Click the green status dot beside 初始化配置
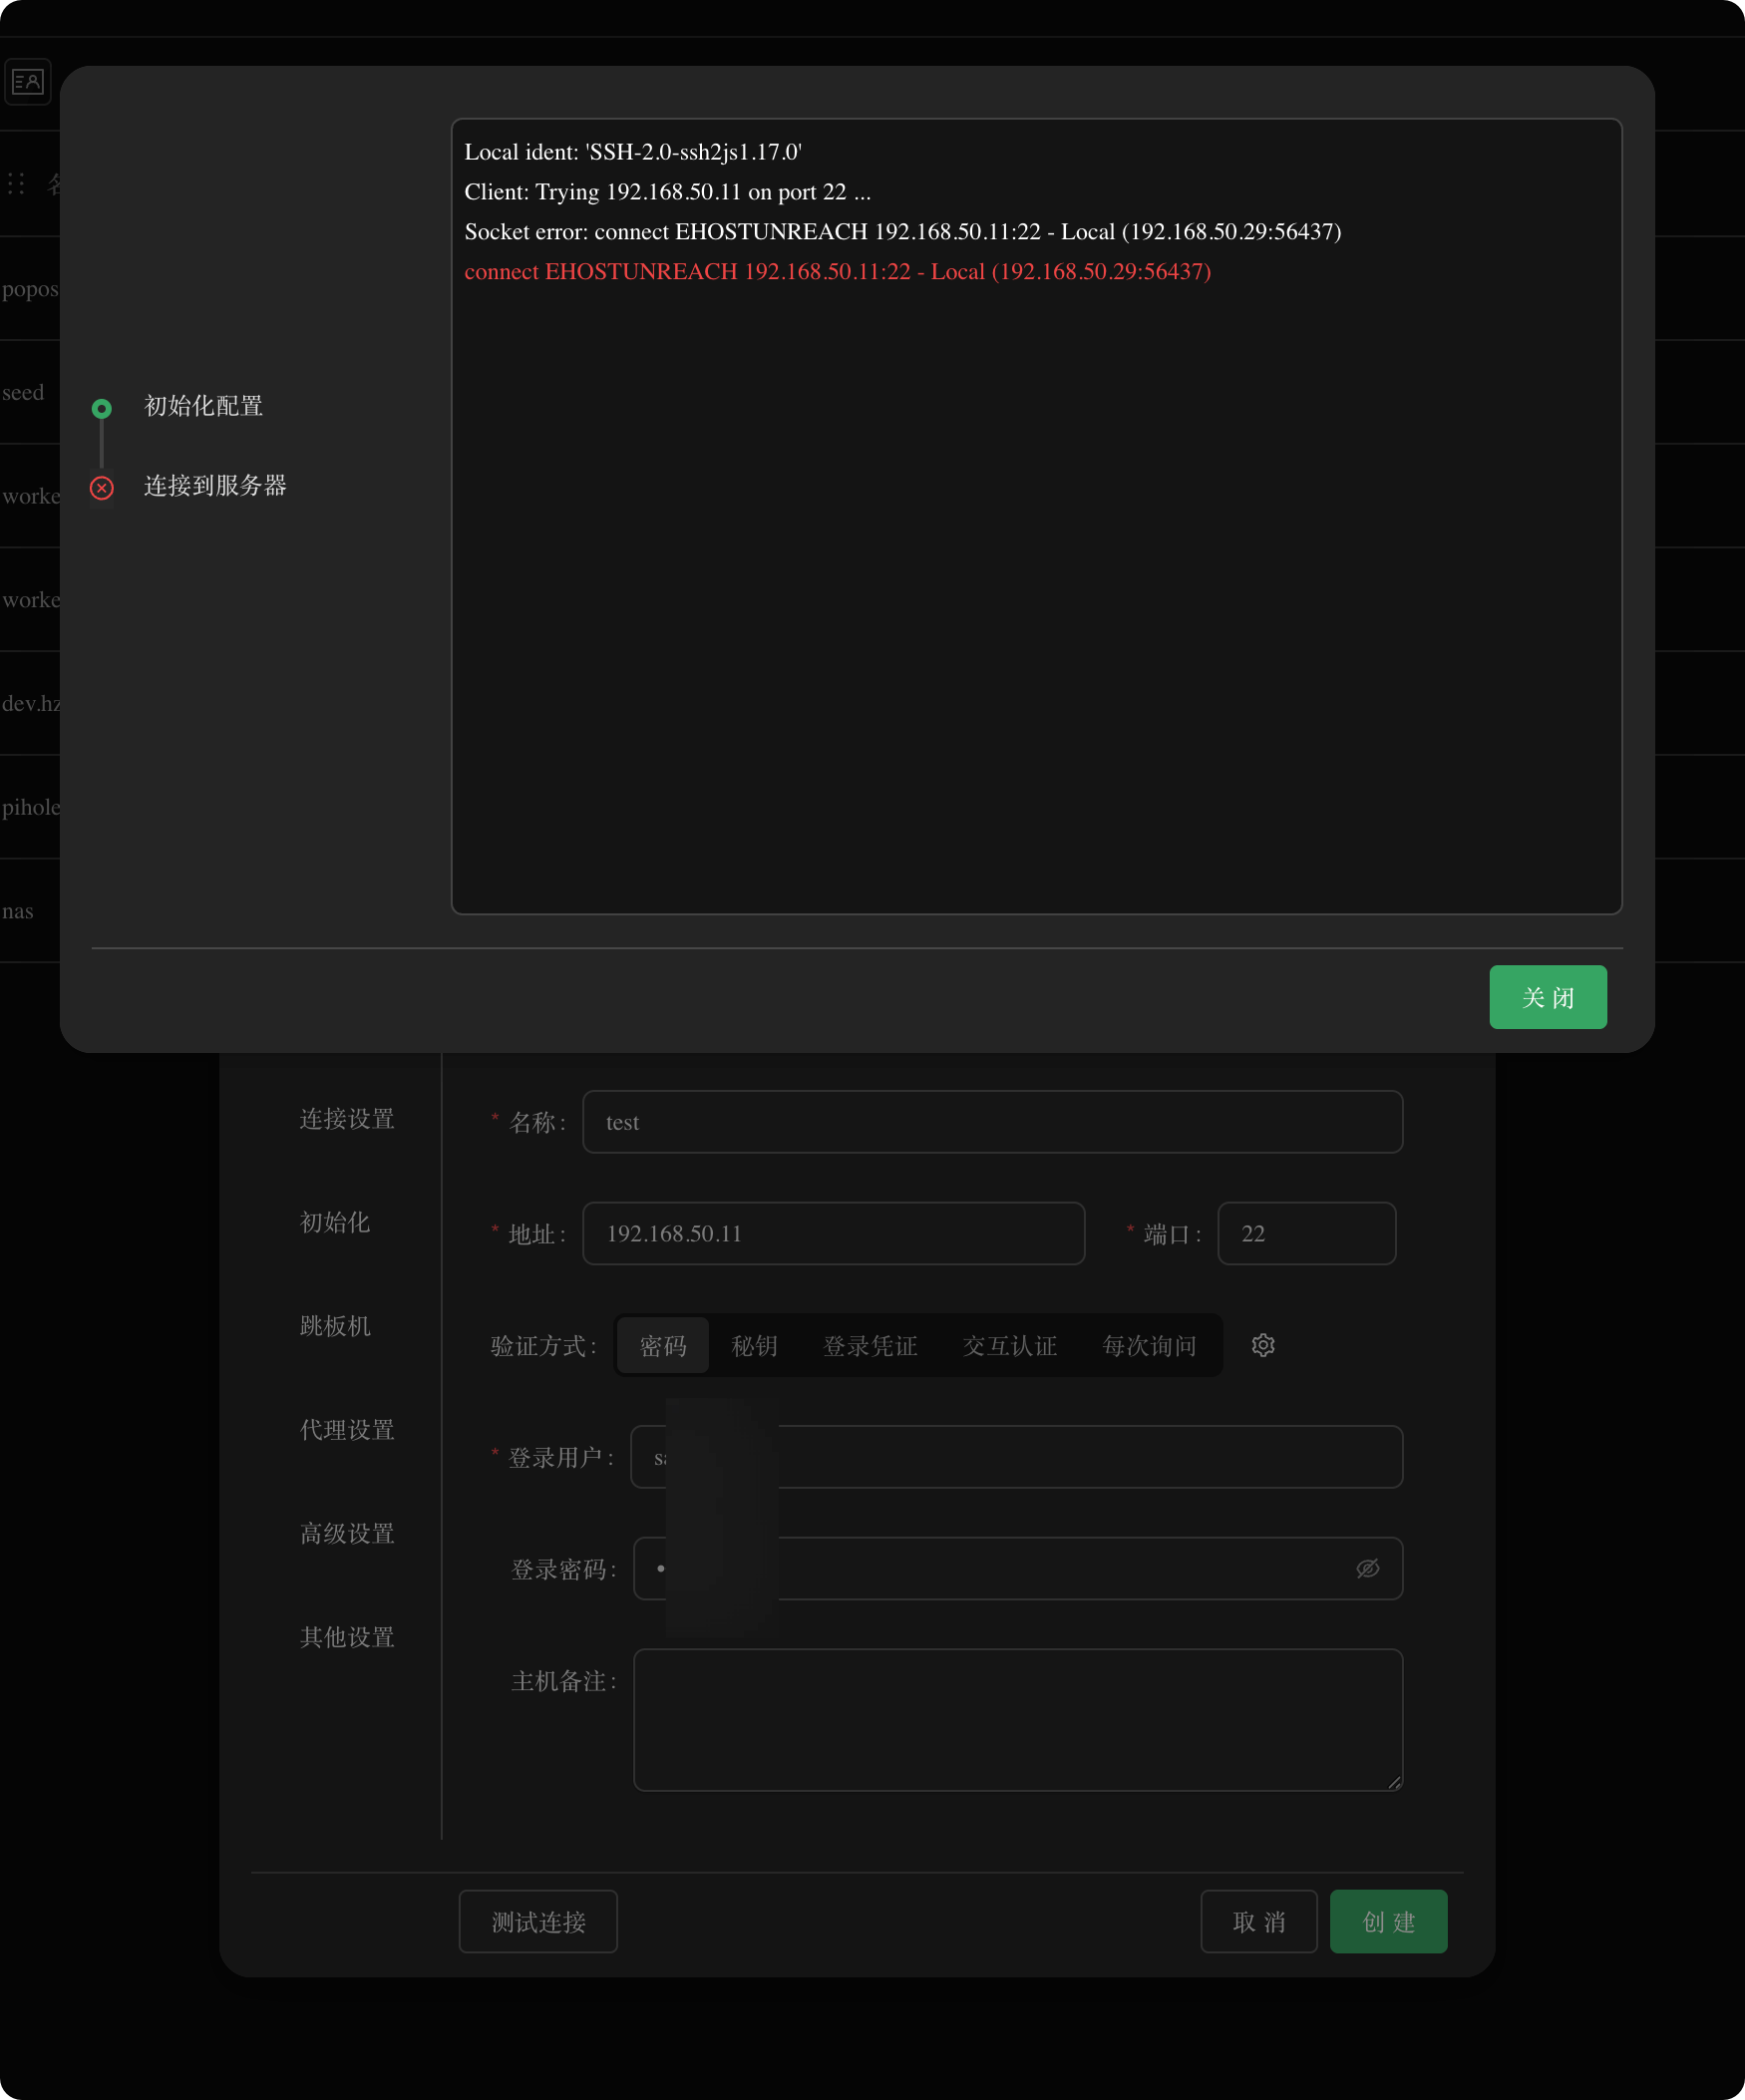Image resolution: width=1745 pixels, height=2100 pixels. click(101, 408)
